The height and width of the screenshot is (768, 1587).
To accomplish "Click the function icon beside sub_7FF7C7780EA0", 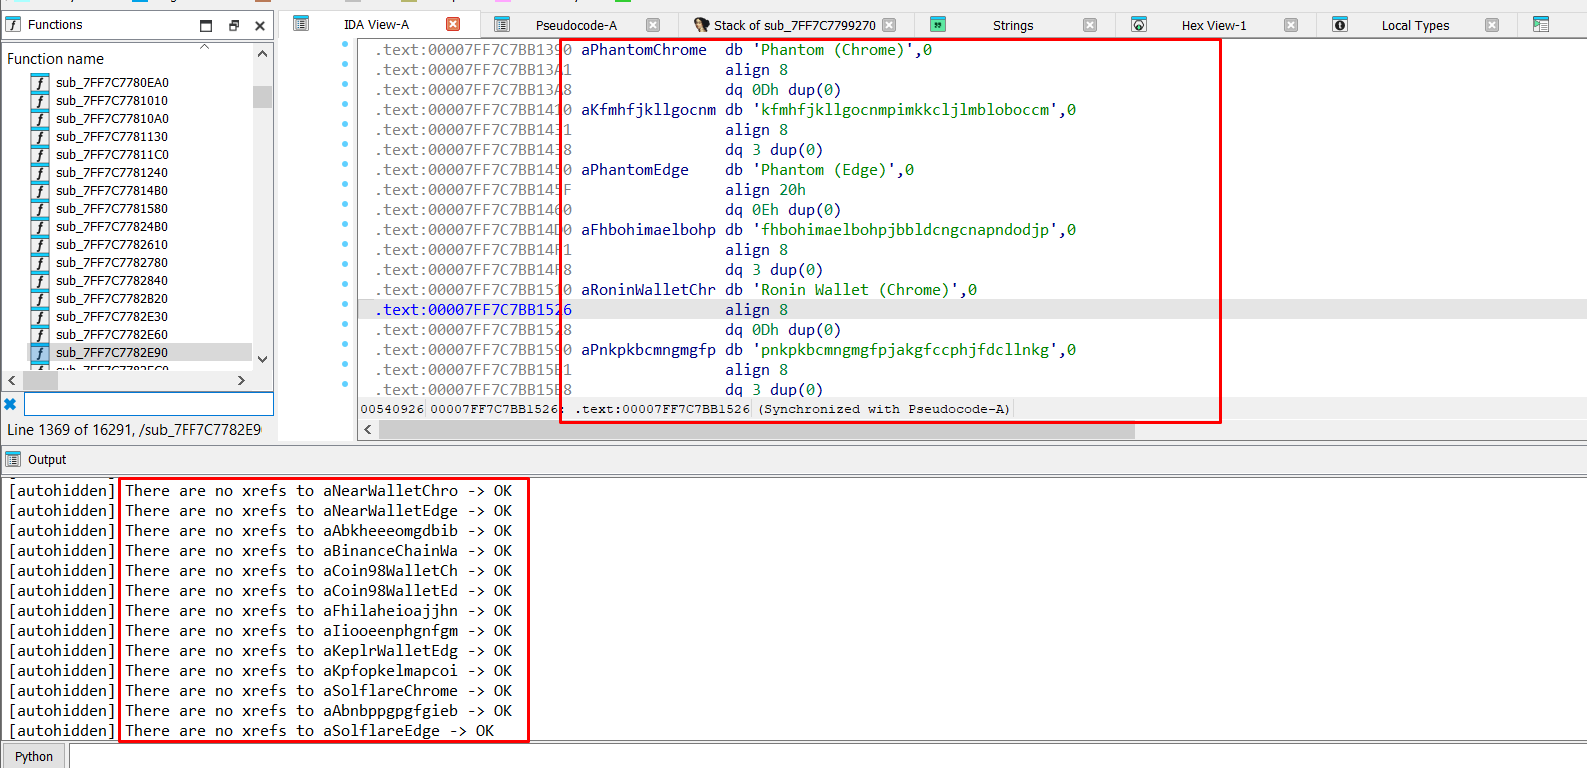I will (x=40, y=83).
